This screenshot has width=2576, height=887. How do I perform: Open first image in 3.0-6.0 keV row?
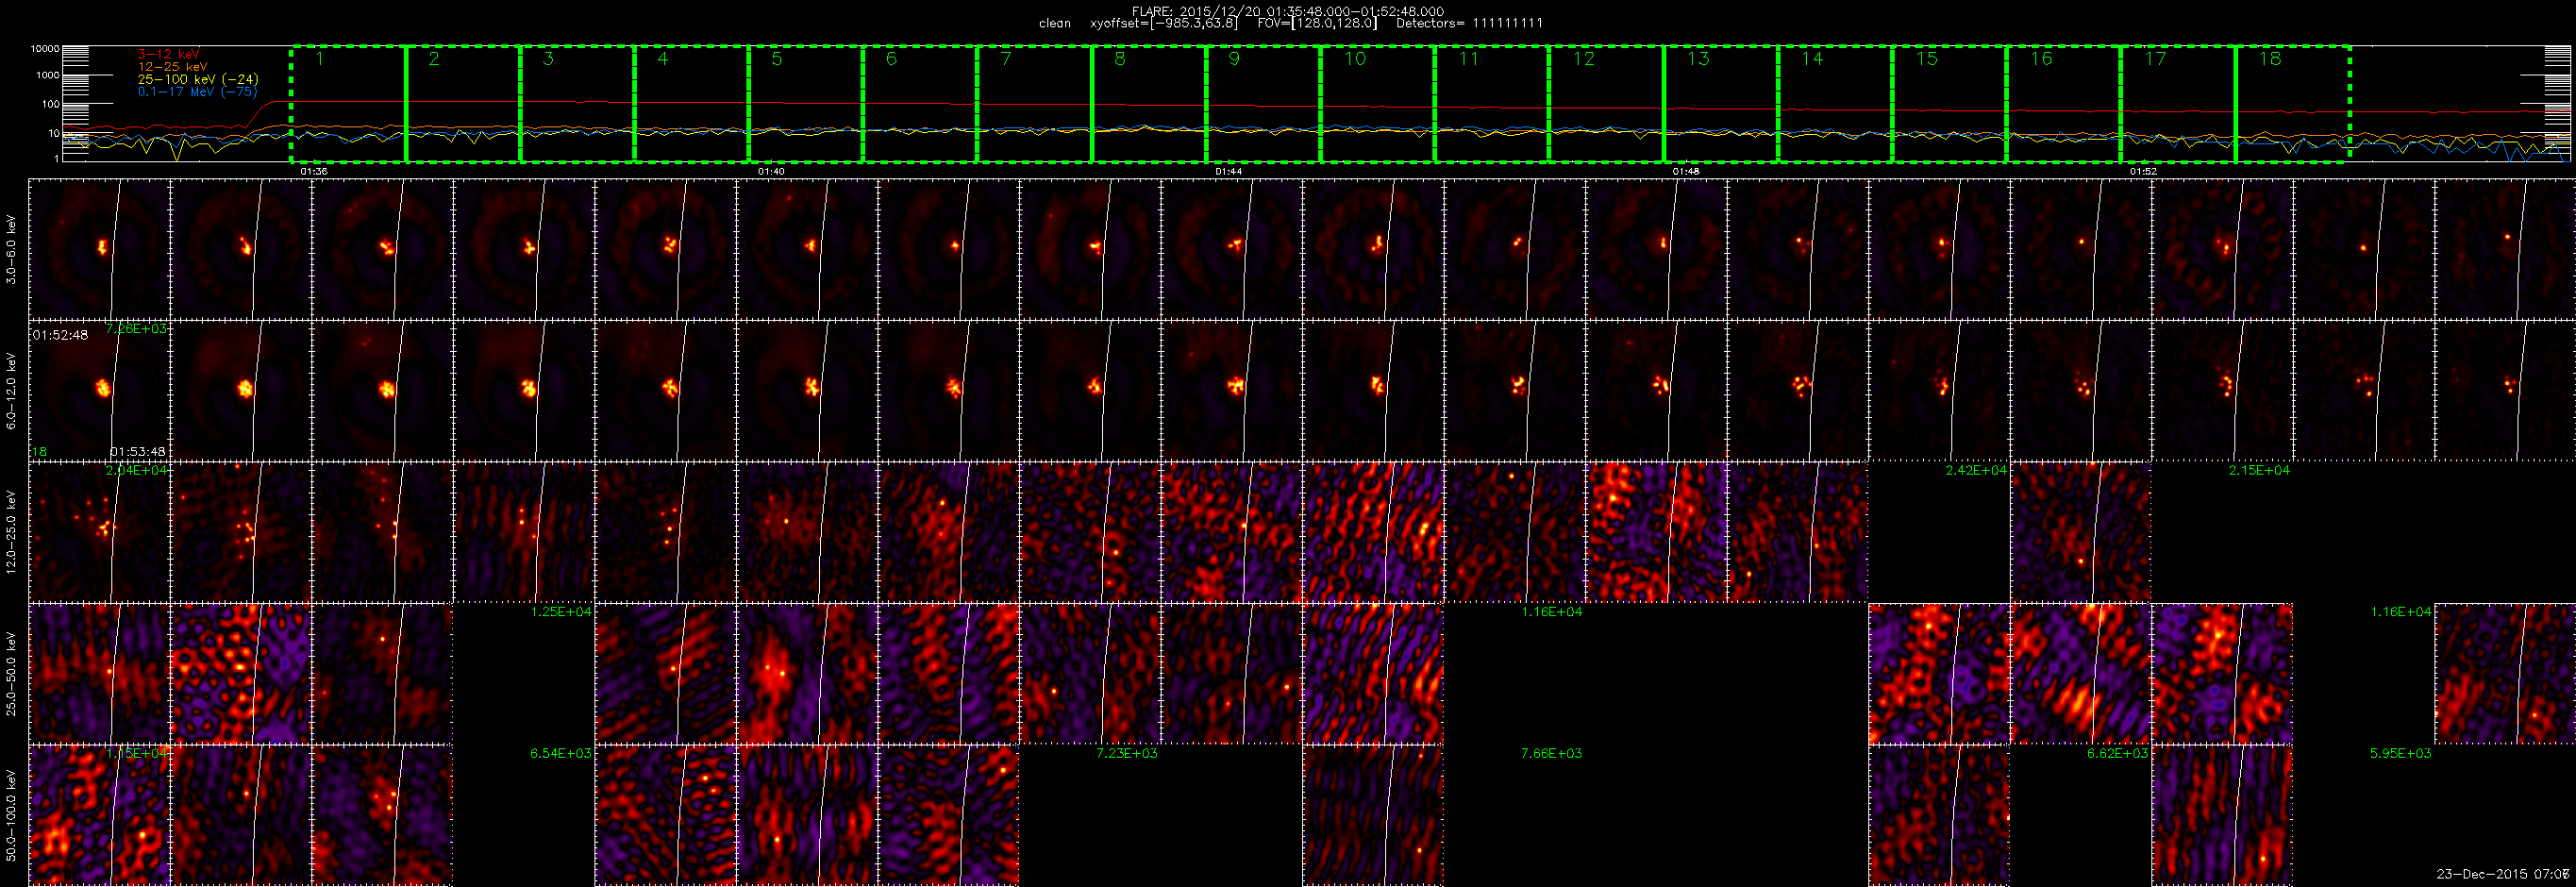click(x=100, y=249)
